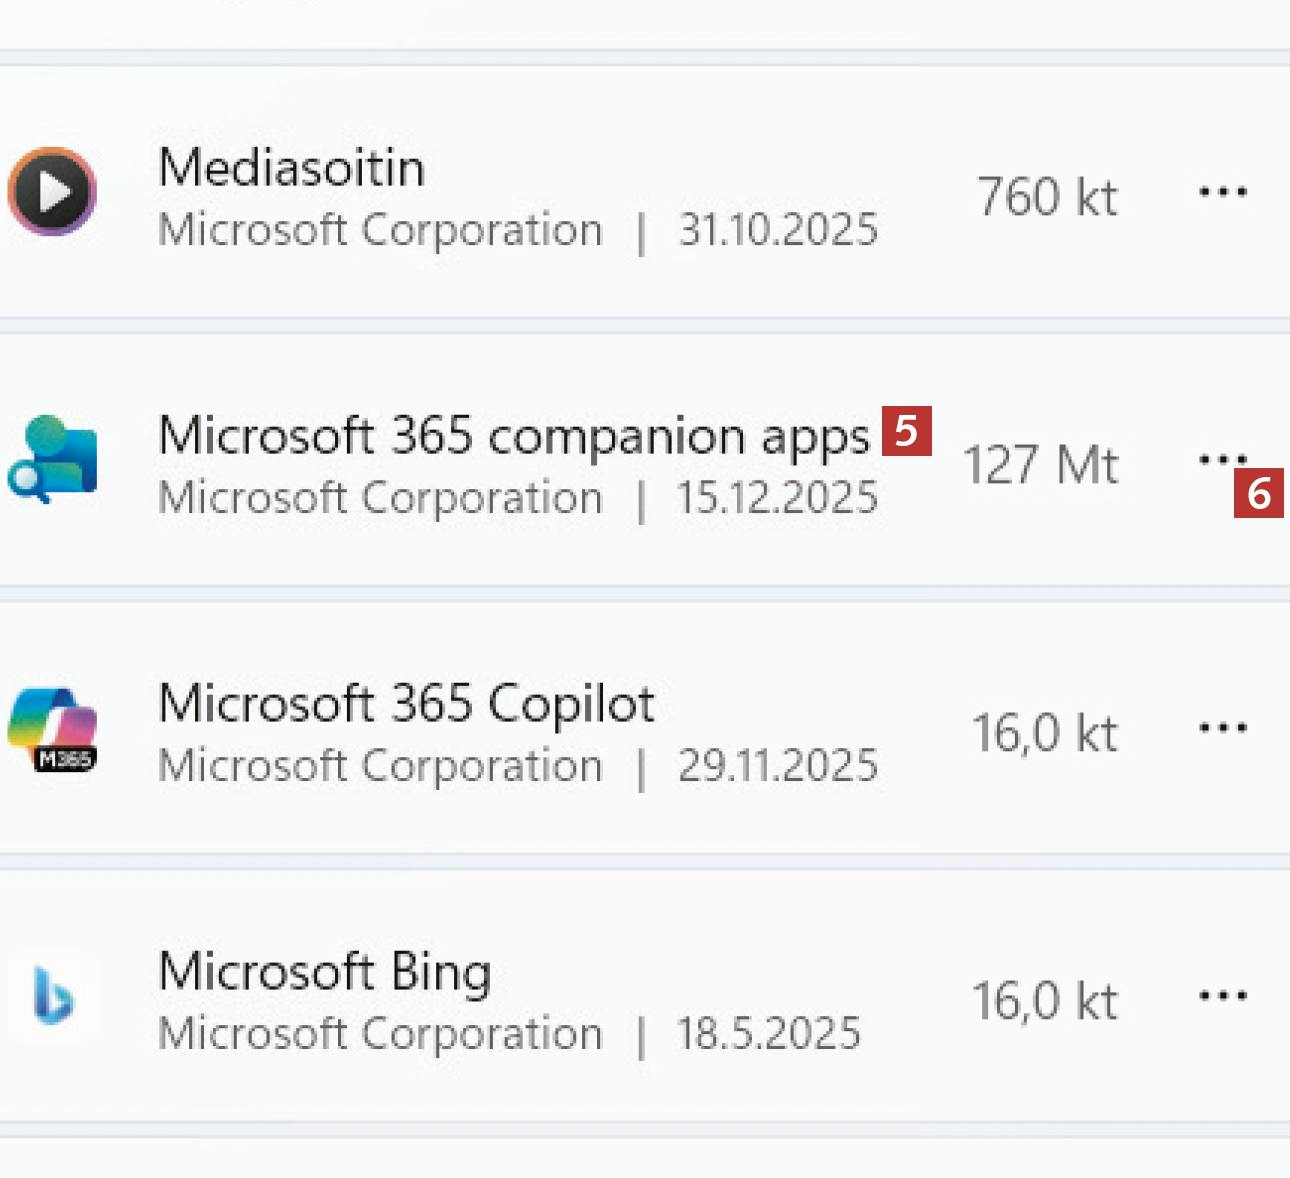Open the three-dot menu for Microsoft Bing
The image size is (1290, 1178).
[1222, 996]
